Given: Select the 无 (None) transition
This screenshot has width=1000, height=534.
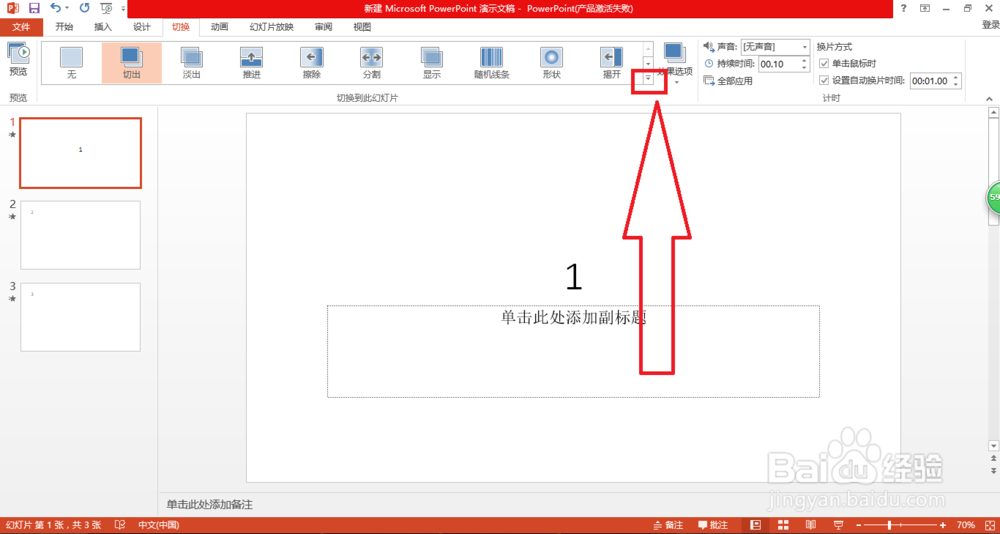Looking at the screenshot, I should click(x=71, y=63).
